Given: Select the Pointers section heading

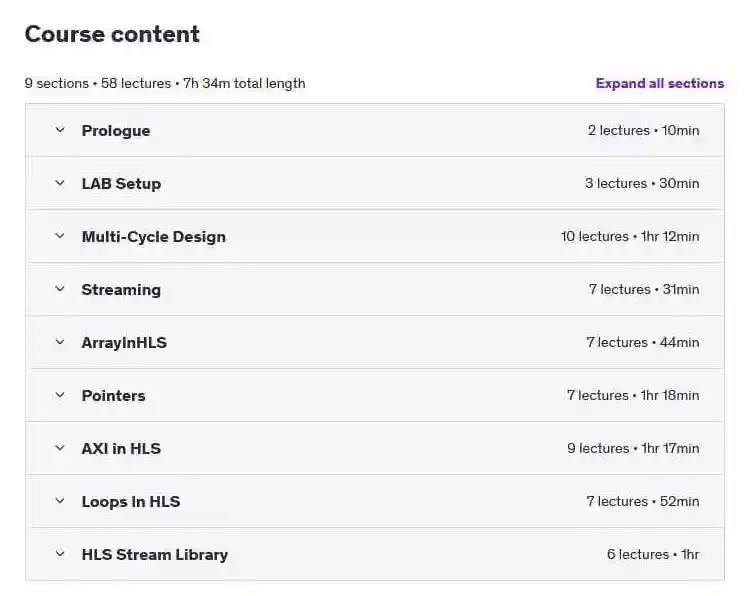Looking at the screenshot, I should (114, 396).
